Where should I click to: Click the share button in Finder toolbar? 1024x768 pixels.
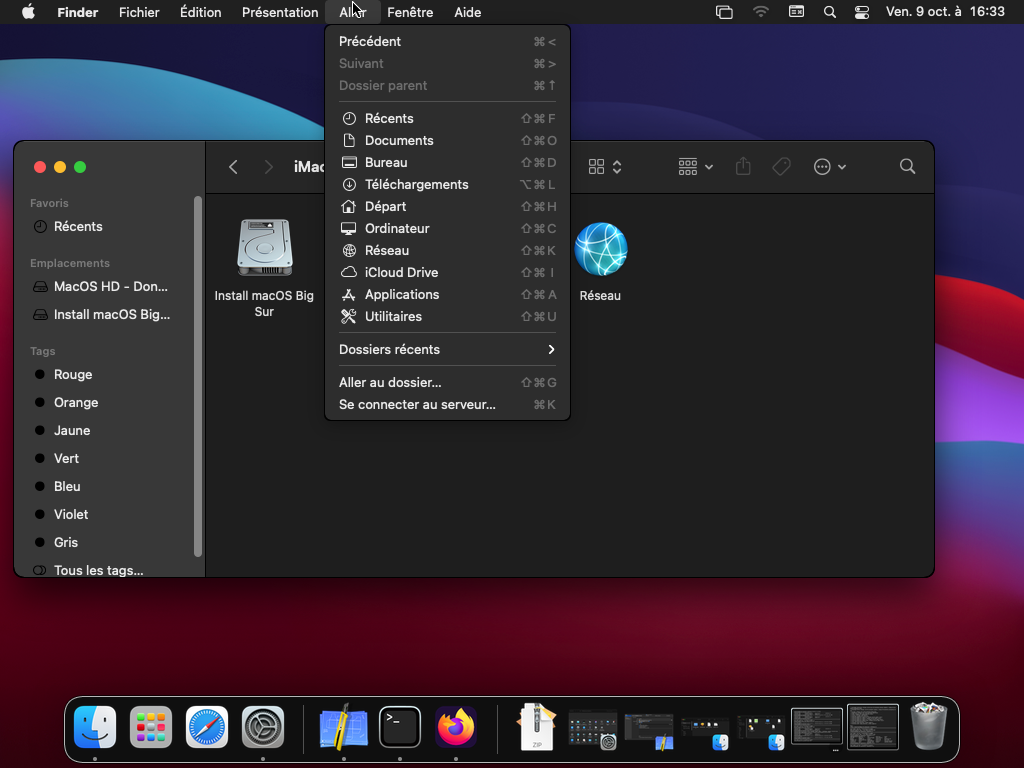tap(743, 167)
